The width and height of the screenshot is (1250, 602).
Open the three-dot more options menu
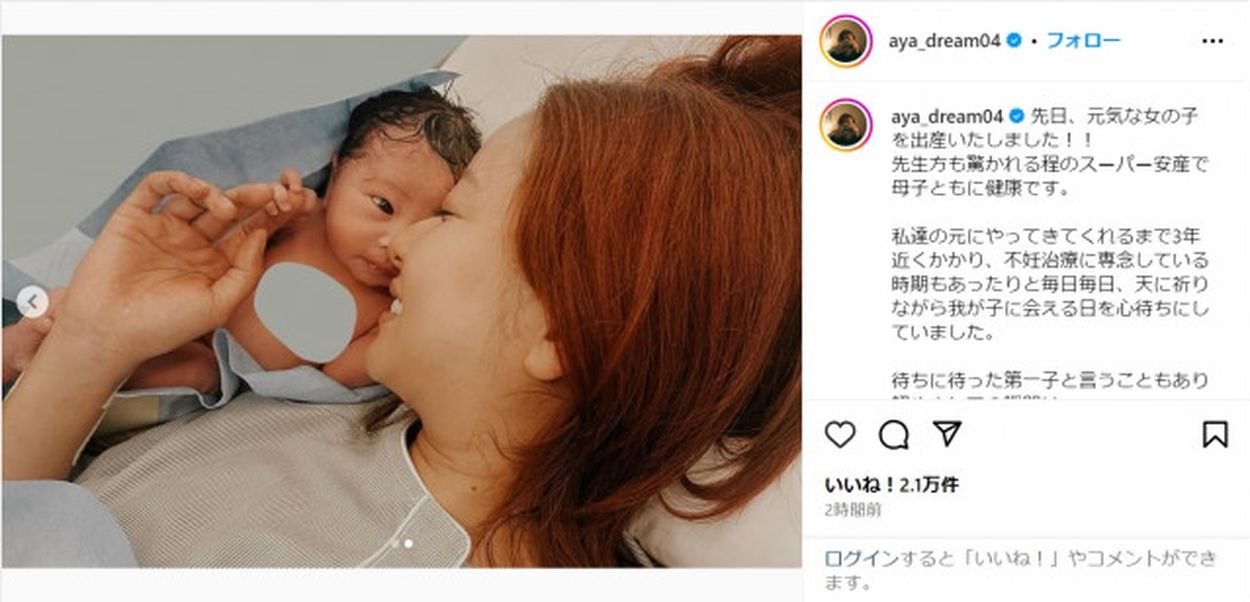(x=1212, y=41)
